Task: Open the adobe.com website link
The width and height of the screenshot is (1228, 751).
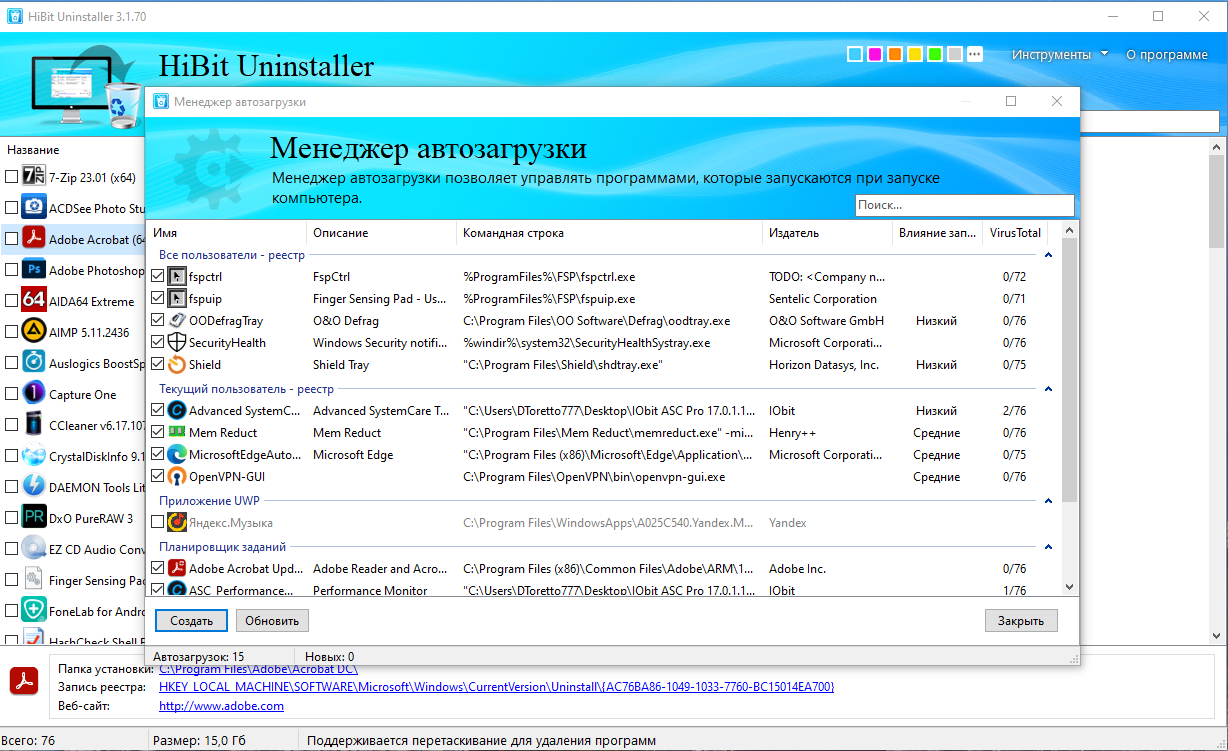Action: (x=221, y=706)
